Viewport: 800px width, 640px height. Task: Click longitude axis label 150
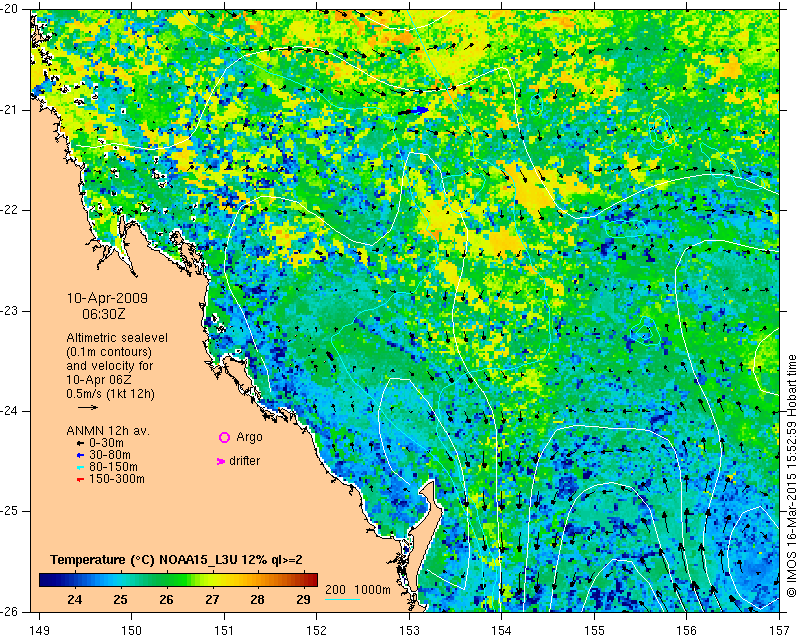[x=132, y=631]
